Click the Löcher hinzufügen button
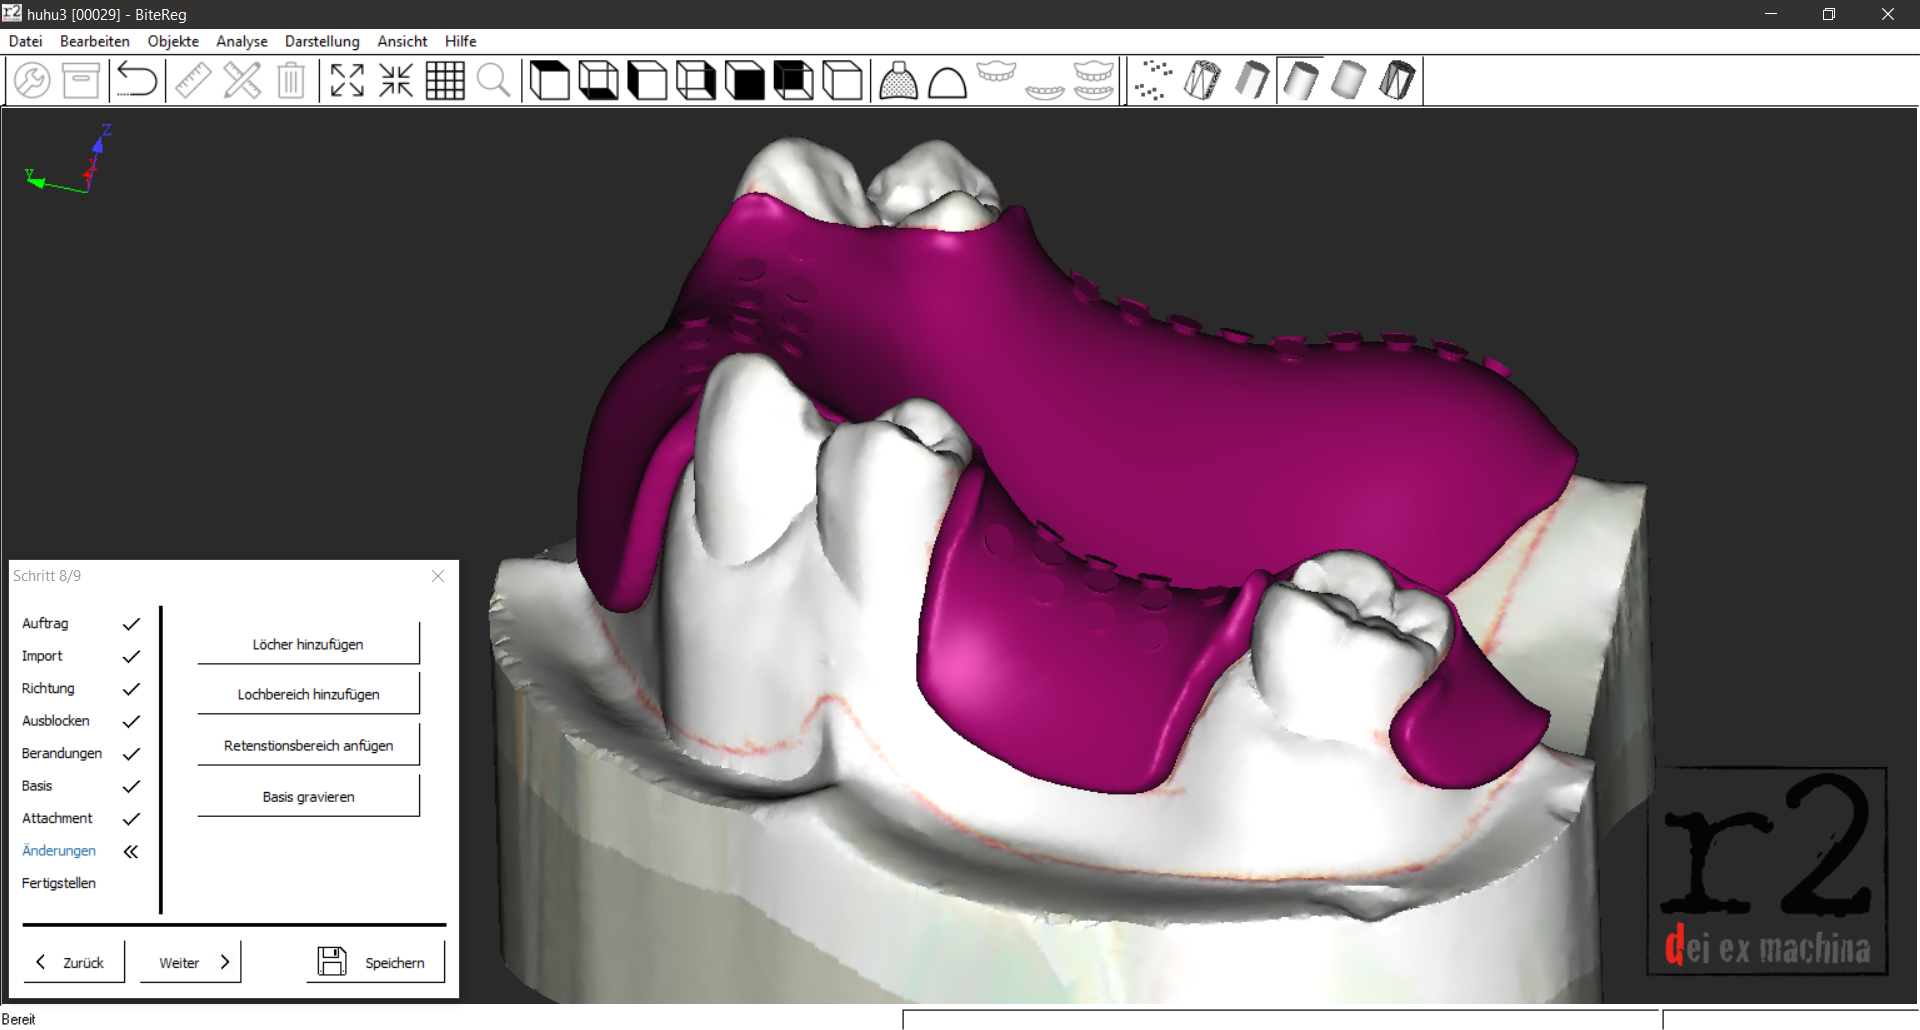Screen dimensions: 1920x1030 [x=308, y=644]
